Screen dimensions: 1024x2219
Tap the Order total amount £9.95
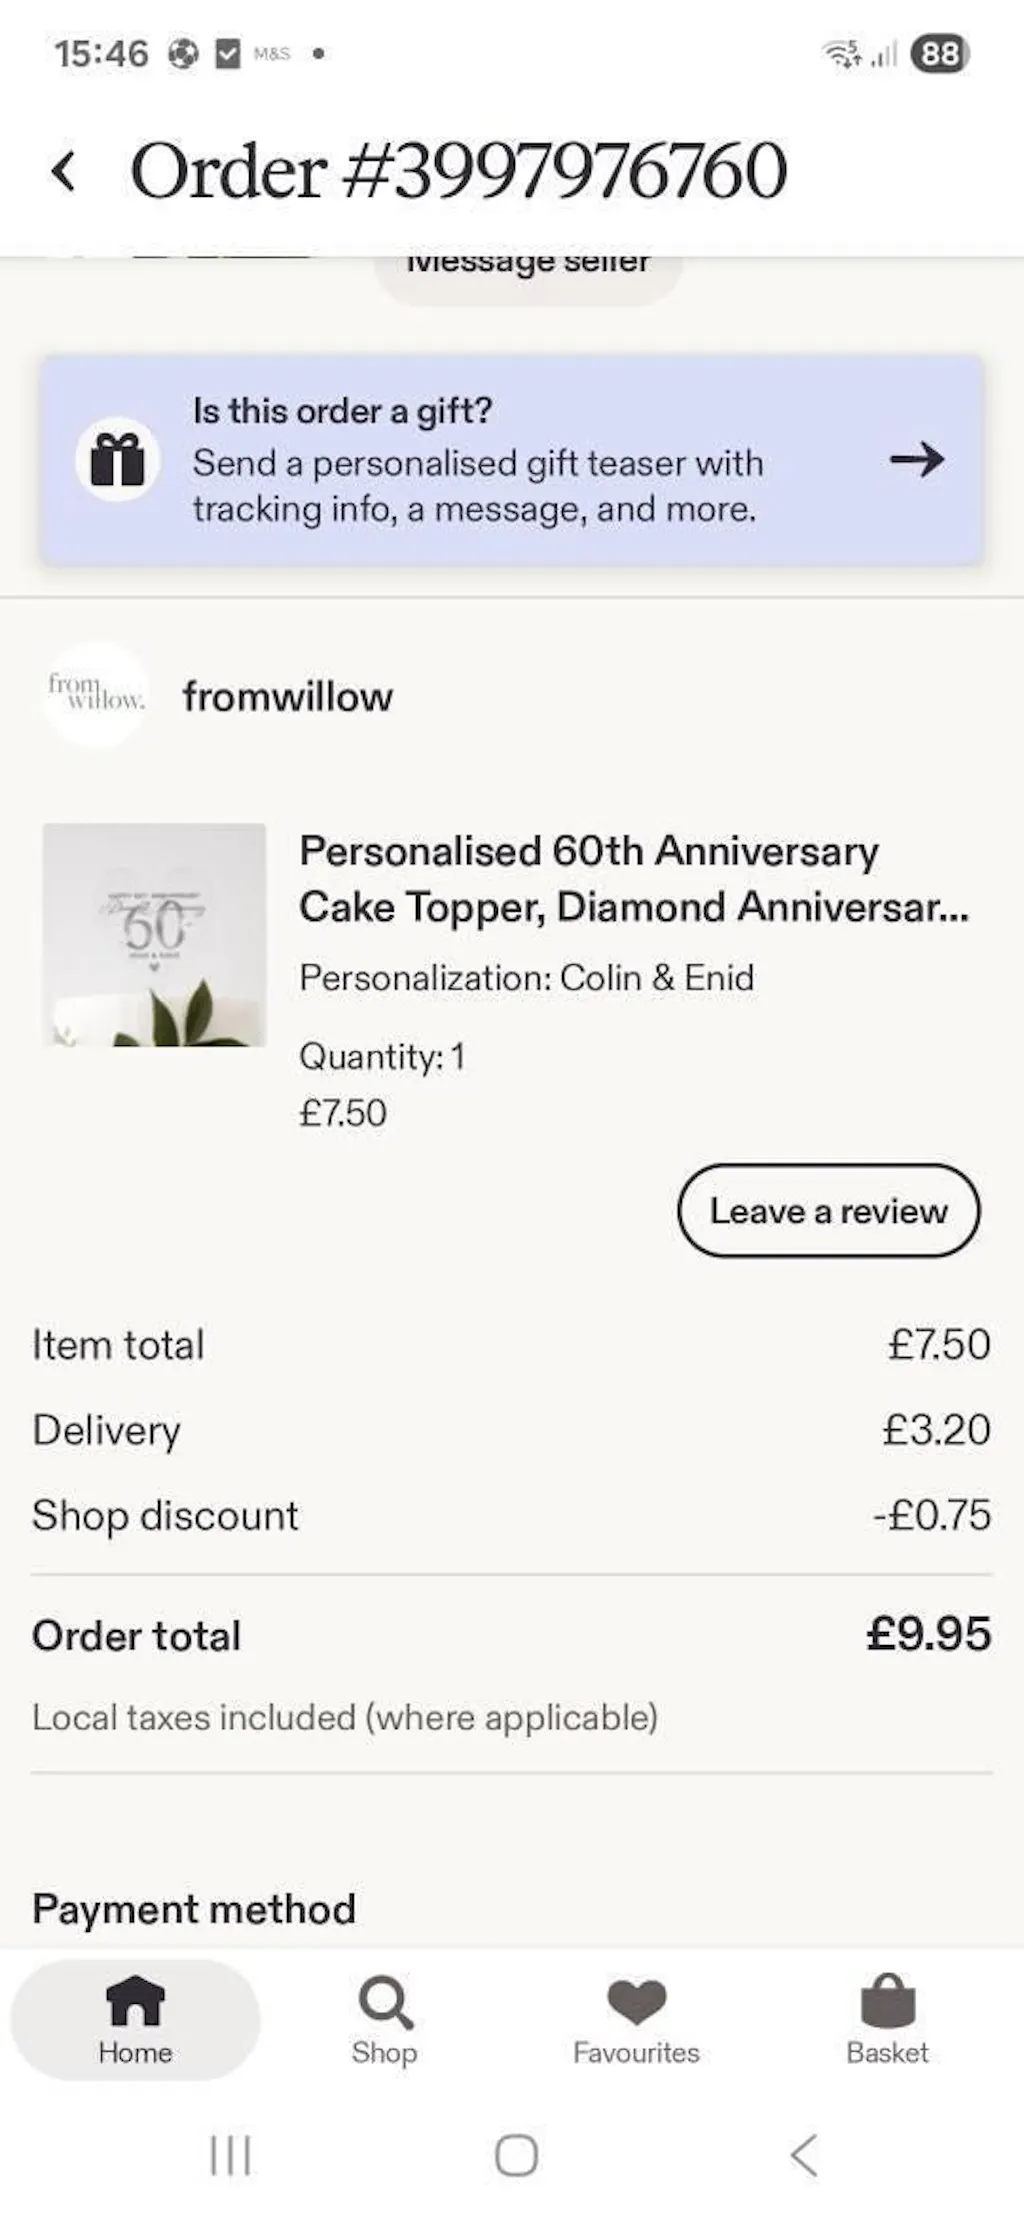click(928, 1634)
